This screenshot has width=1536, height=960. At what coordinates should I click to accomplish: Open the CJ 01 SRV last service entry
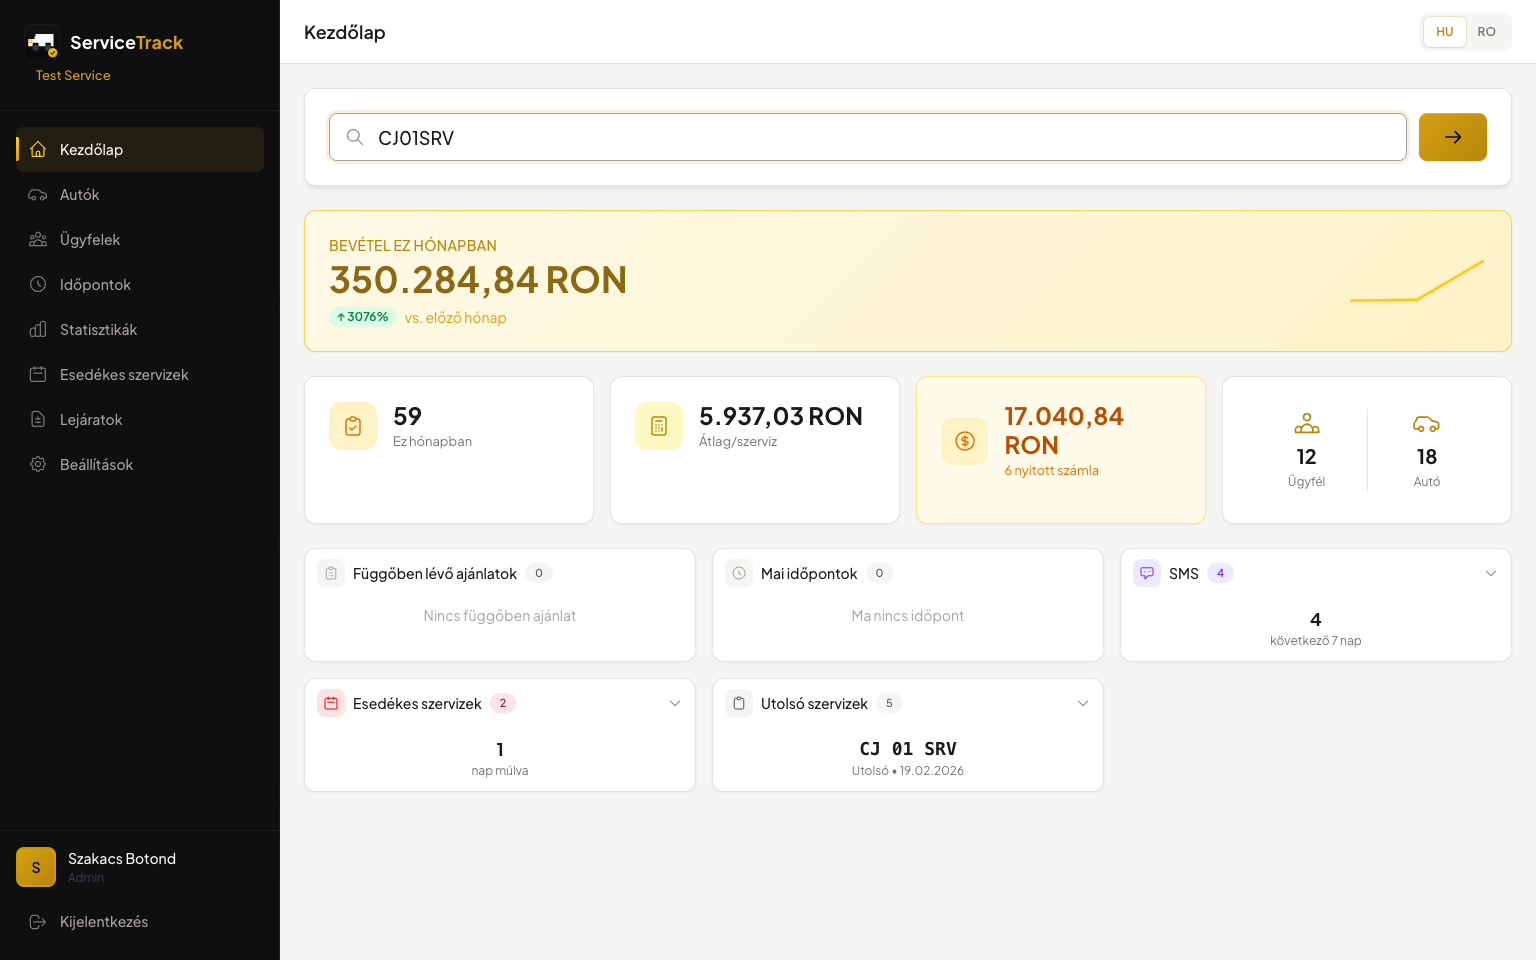908,749
